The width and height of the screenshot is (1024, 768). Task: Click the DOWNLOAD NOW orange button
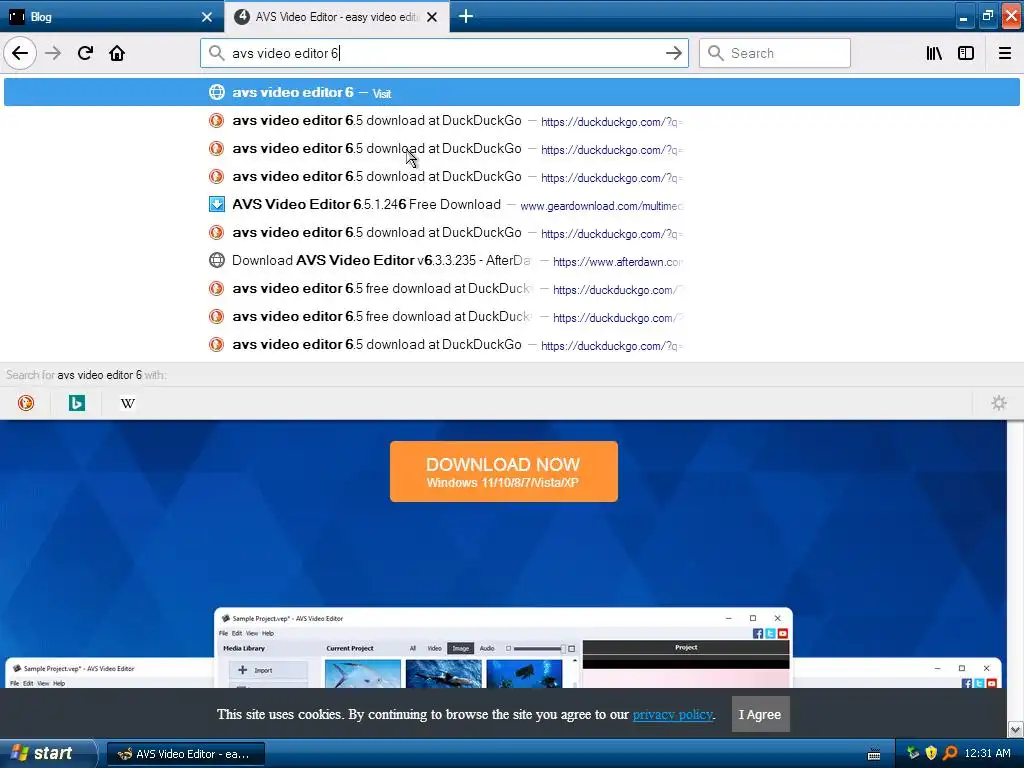pyautogui.click(x=504, y=472)
